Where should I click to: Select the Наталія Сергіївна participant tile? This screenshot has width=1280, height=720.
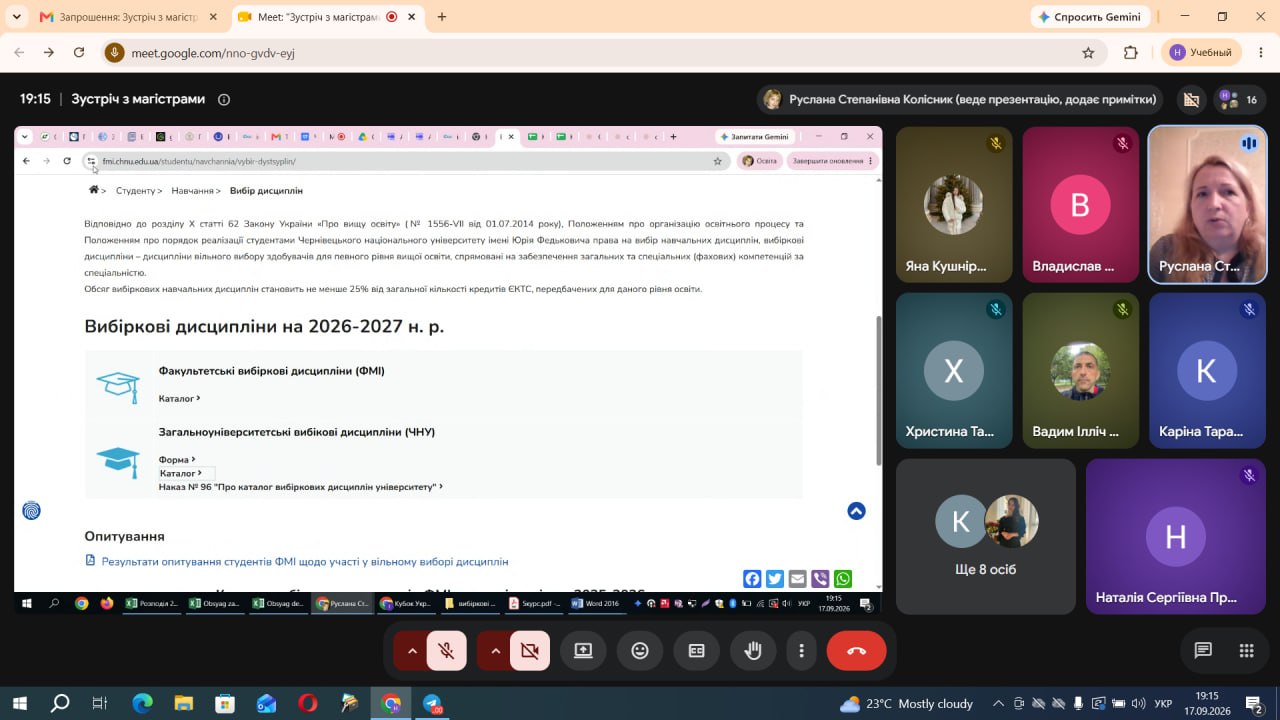point(1176,536)
